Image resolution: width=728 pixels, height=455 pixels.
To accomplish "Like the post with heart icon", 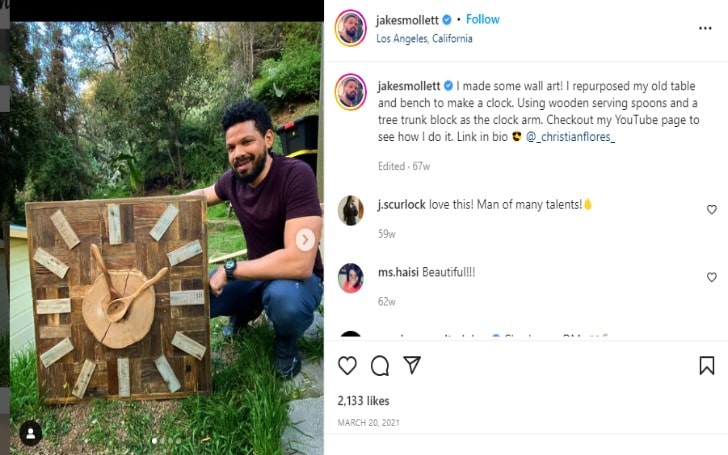I will point(347,366).
